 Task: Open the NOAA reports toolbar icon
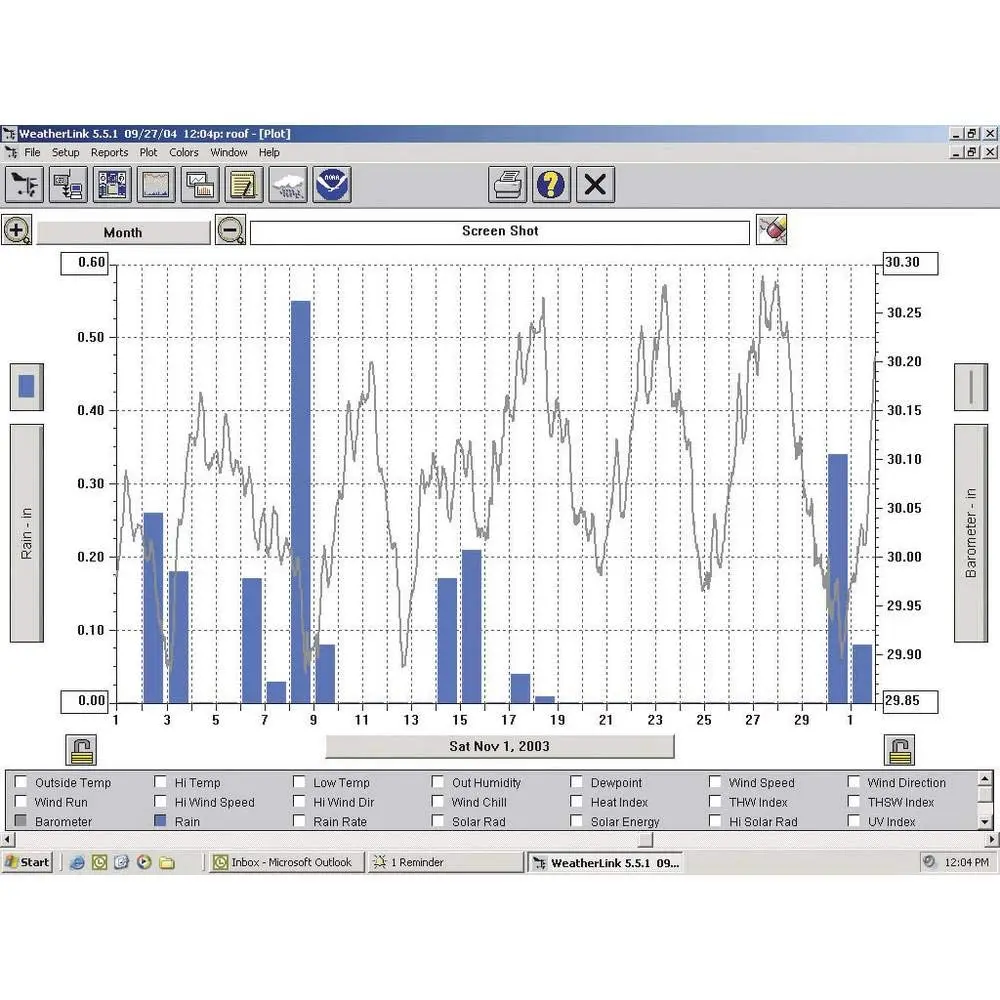click(x=332, y=185)
